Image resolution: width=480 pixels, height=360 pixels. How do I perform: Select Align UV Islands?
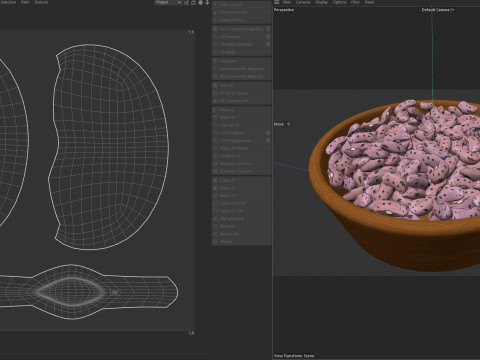pyautogui.click(x=242, y=148)
